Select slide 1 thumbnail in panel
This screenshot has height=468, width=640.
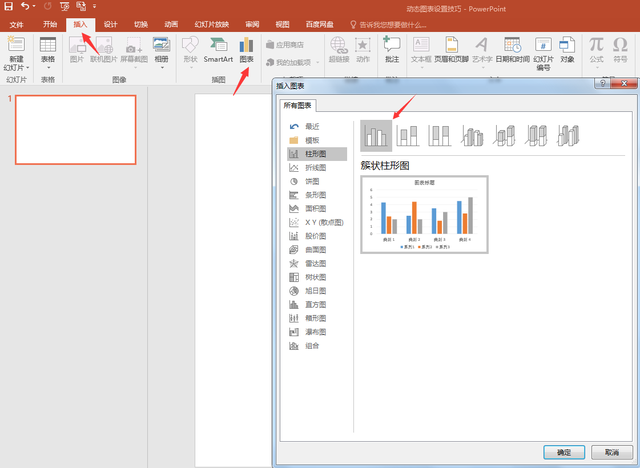tap(76, 130)
